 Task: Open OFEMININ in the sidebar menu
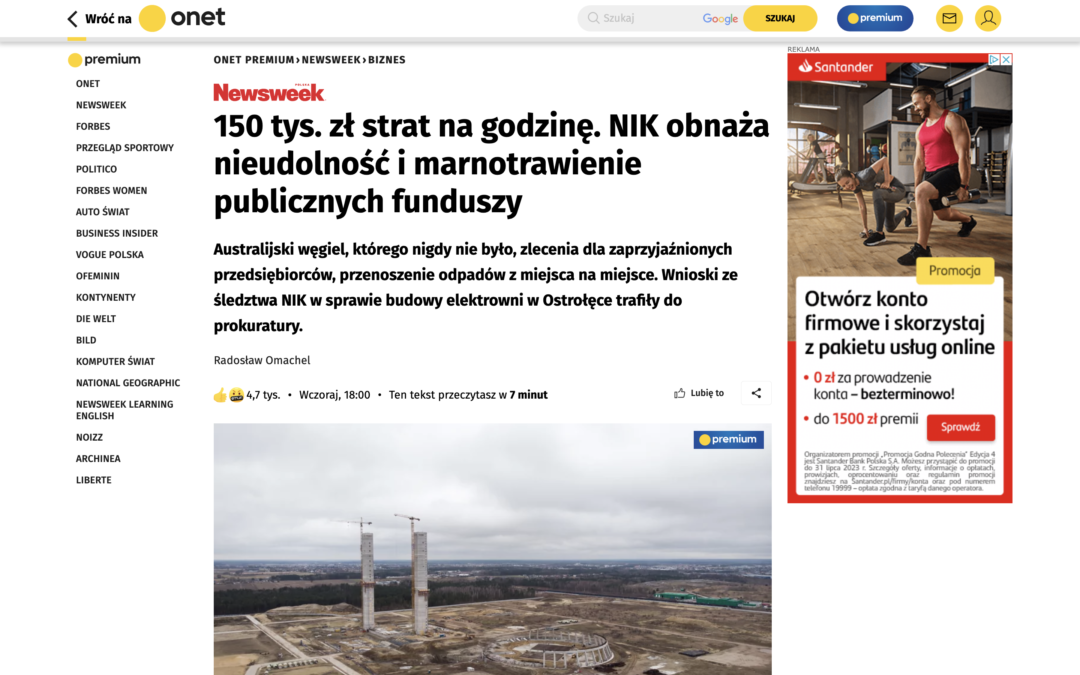point(98,276)
